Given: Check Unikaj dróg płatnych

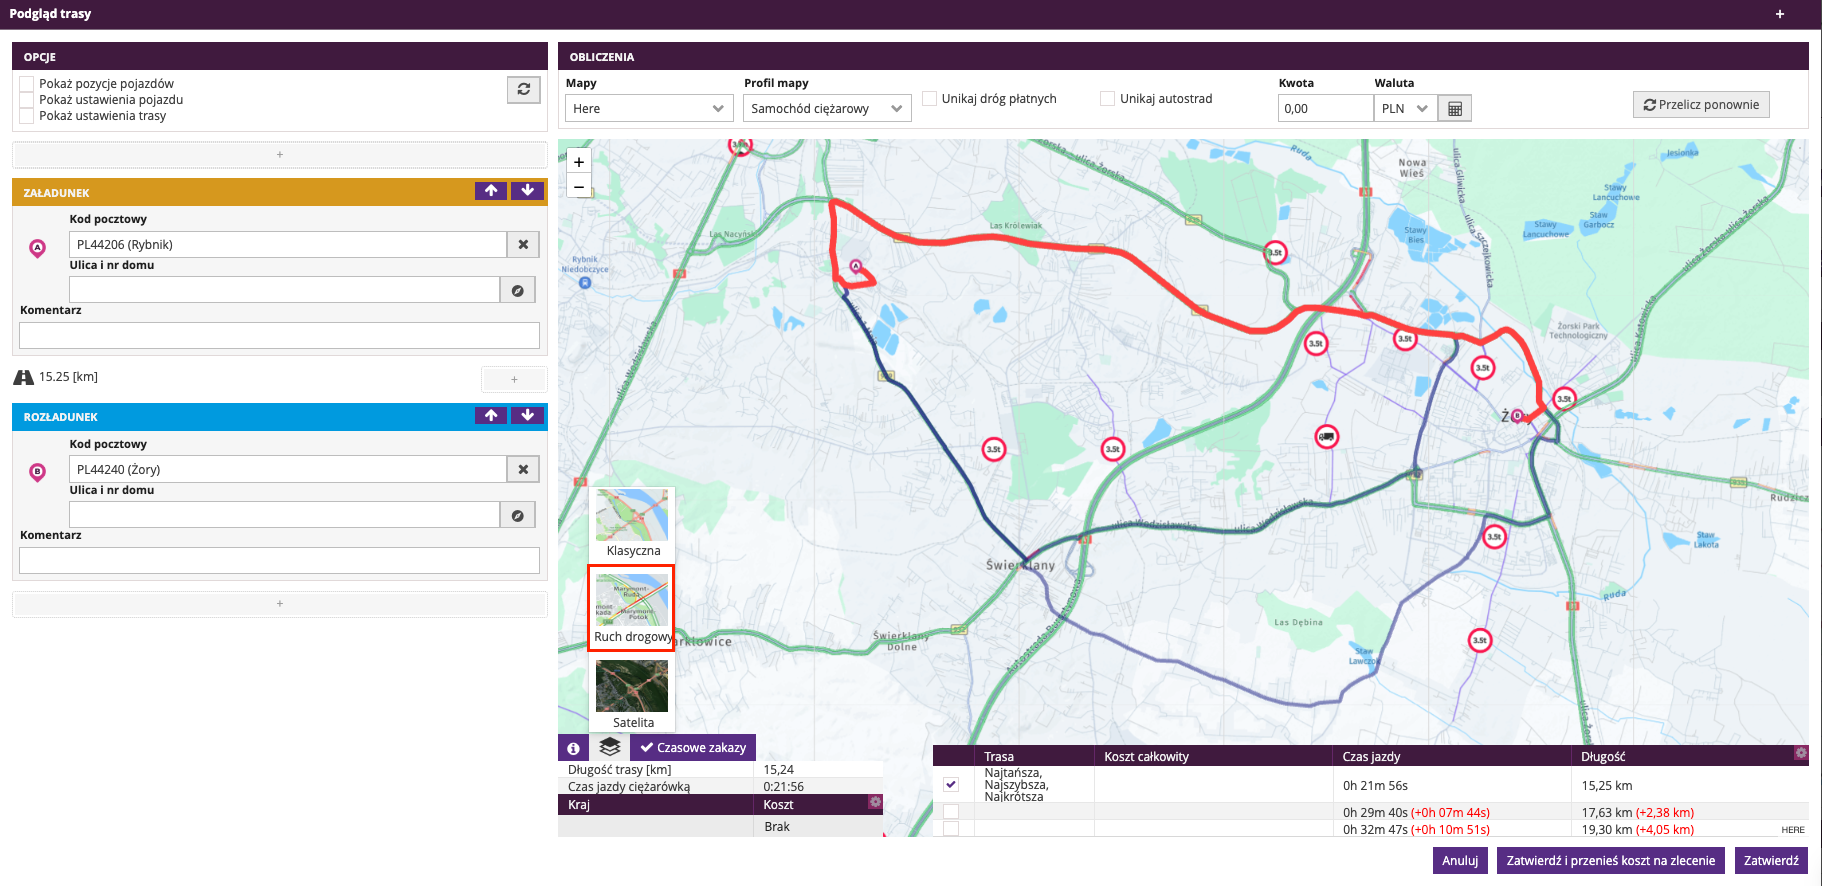Looking at the screenshot, I should coord(930,98).
